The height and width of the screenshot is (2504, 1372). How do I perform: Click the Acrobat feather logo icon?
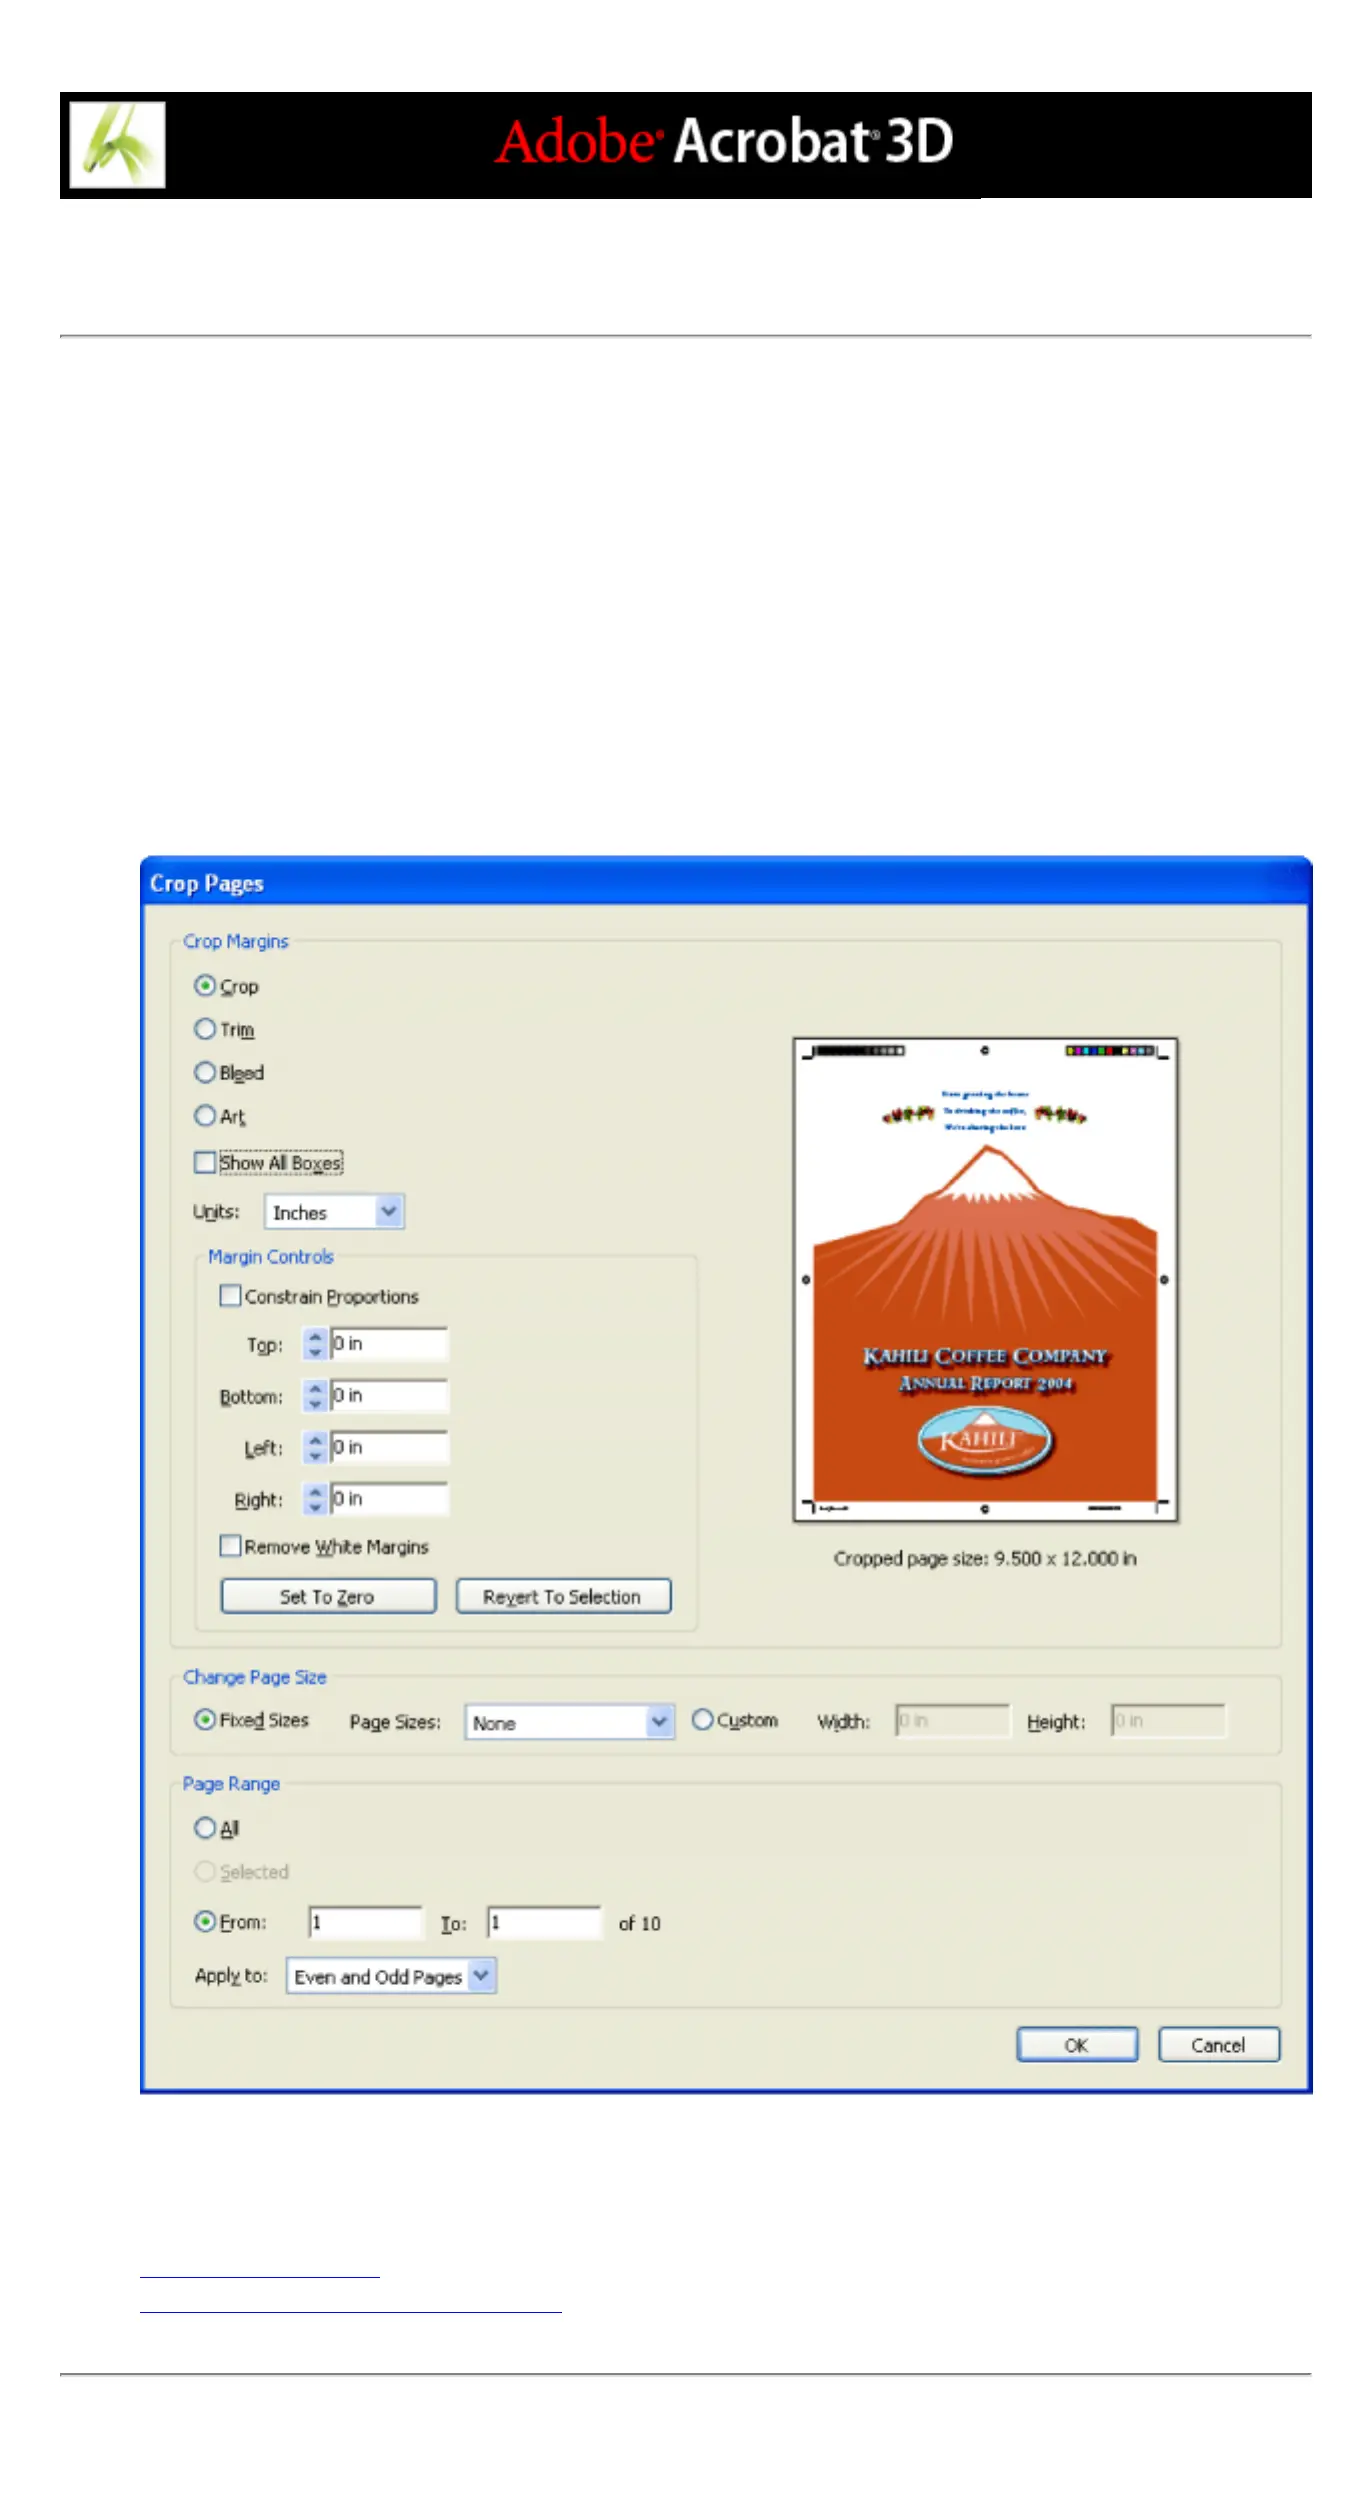[117, 145]
